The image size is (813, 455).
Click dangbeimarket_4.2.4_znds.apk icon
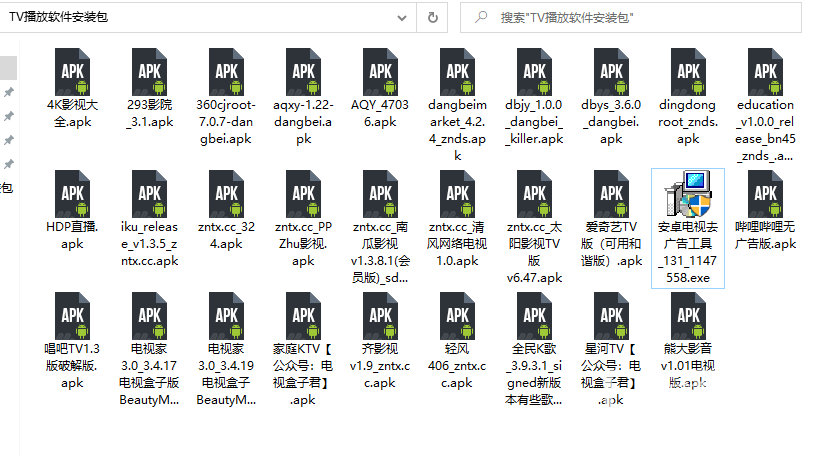coord(457,72)
